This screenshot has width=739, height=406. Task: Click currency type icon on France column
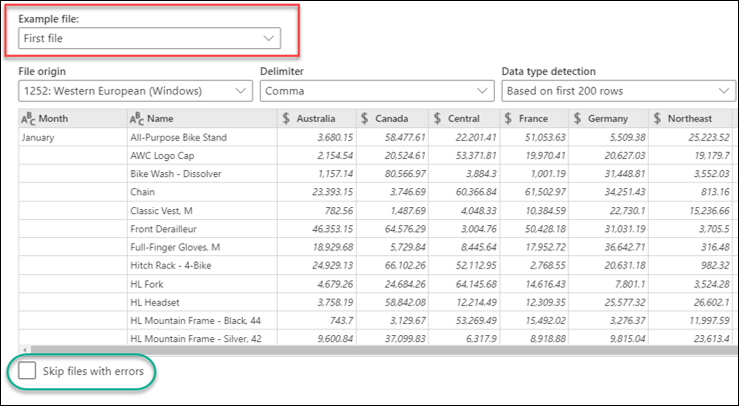[x=508, y=118]
